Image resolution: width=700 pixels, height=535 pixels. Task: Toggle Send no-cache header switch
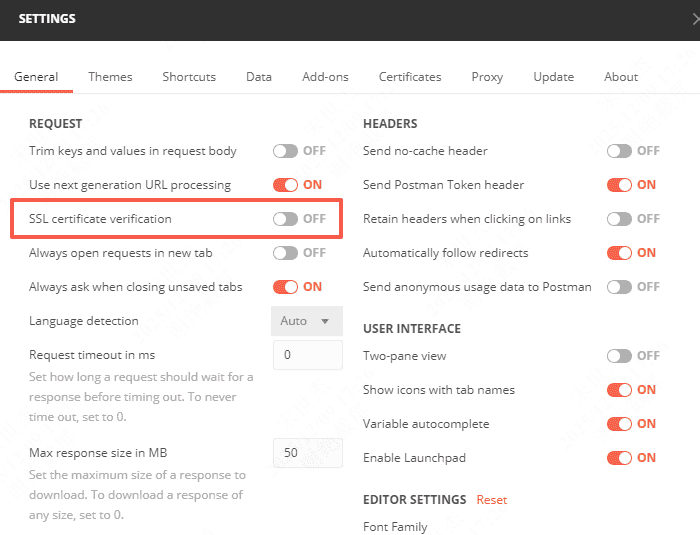620,151
